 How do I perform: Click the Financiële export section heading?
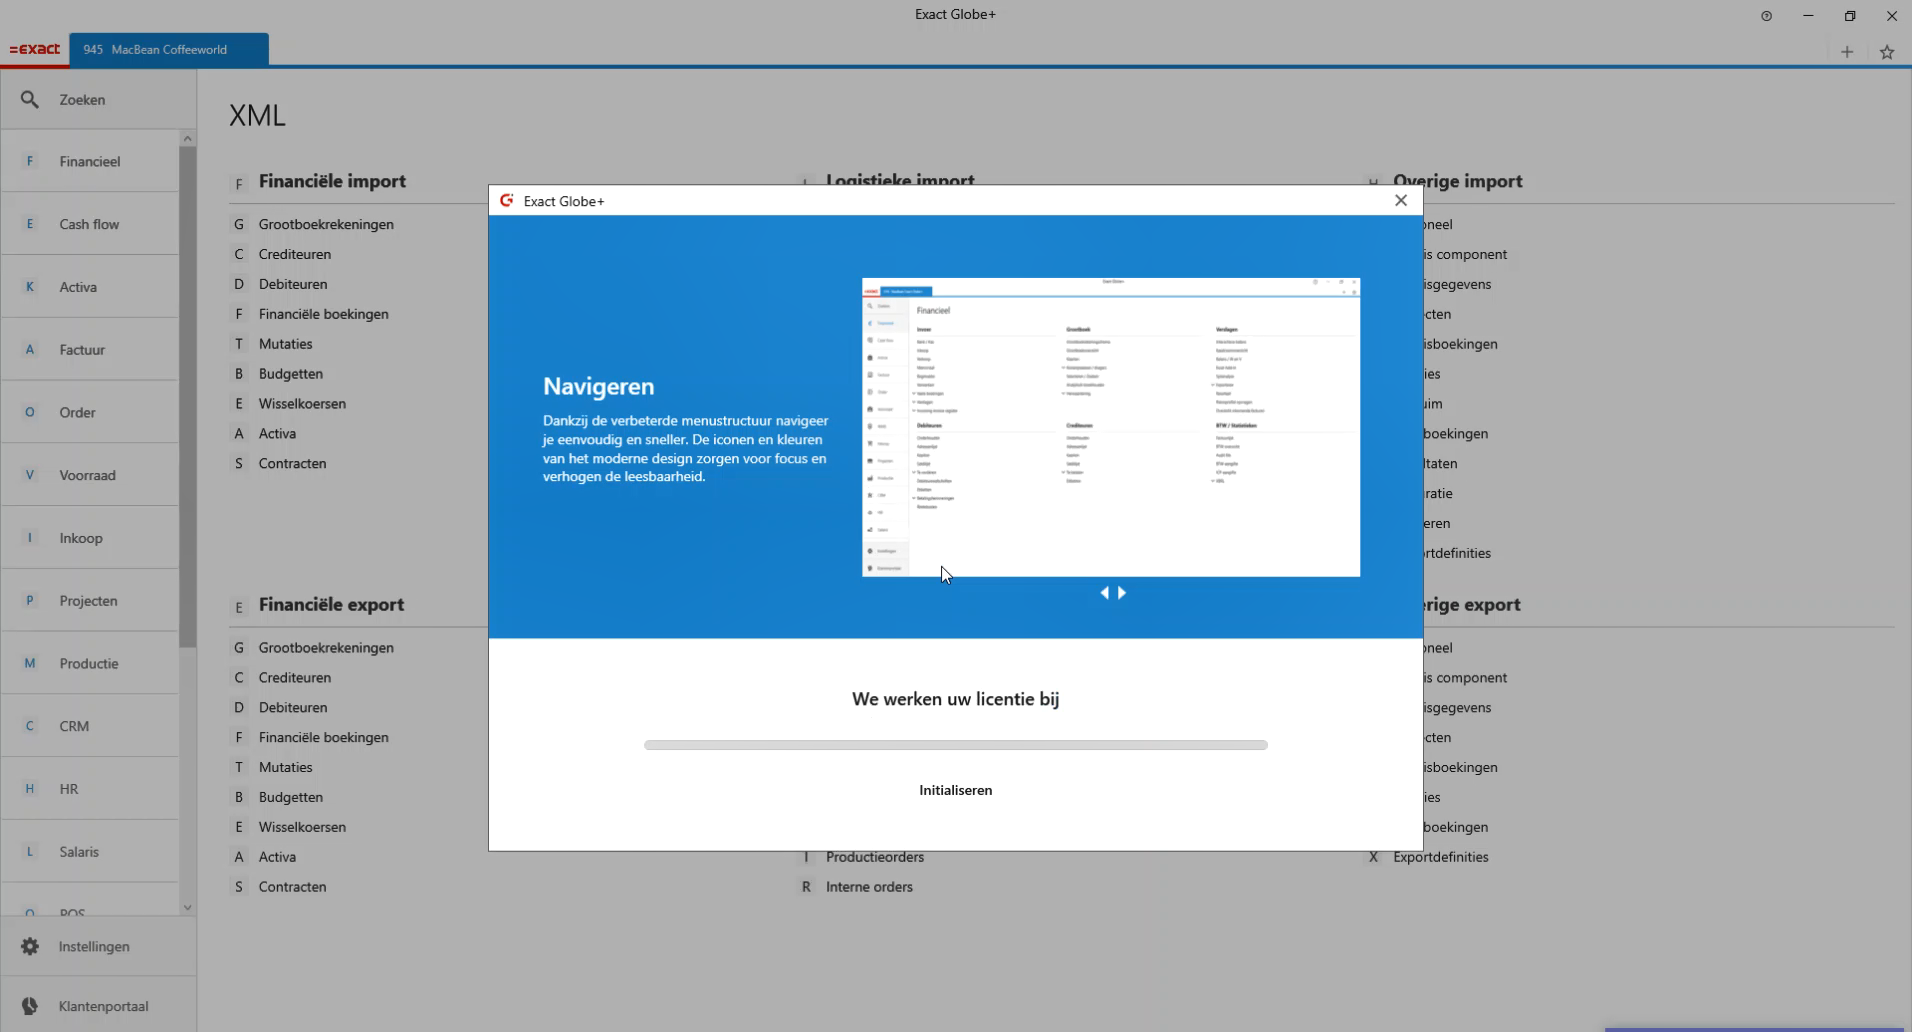pyautogui.click(x=331, y=605)
